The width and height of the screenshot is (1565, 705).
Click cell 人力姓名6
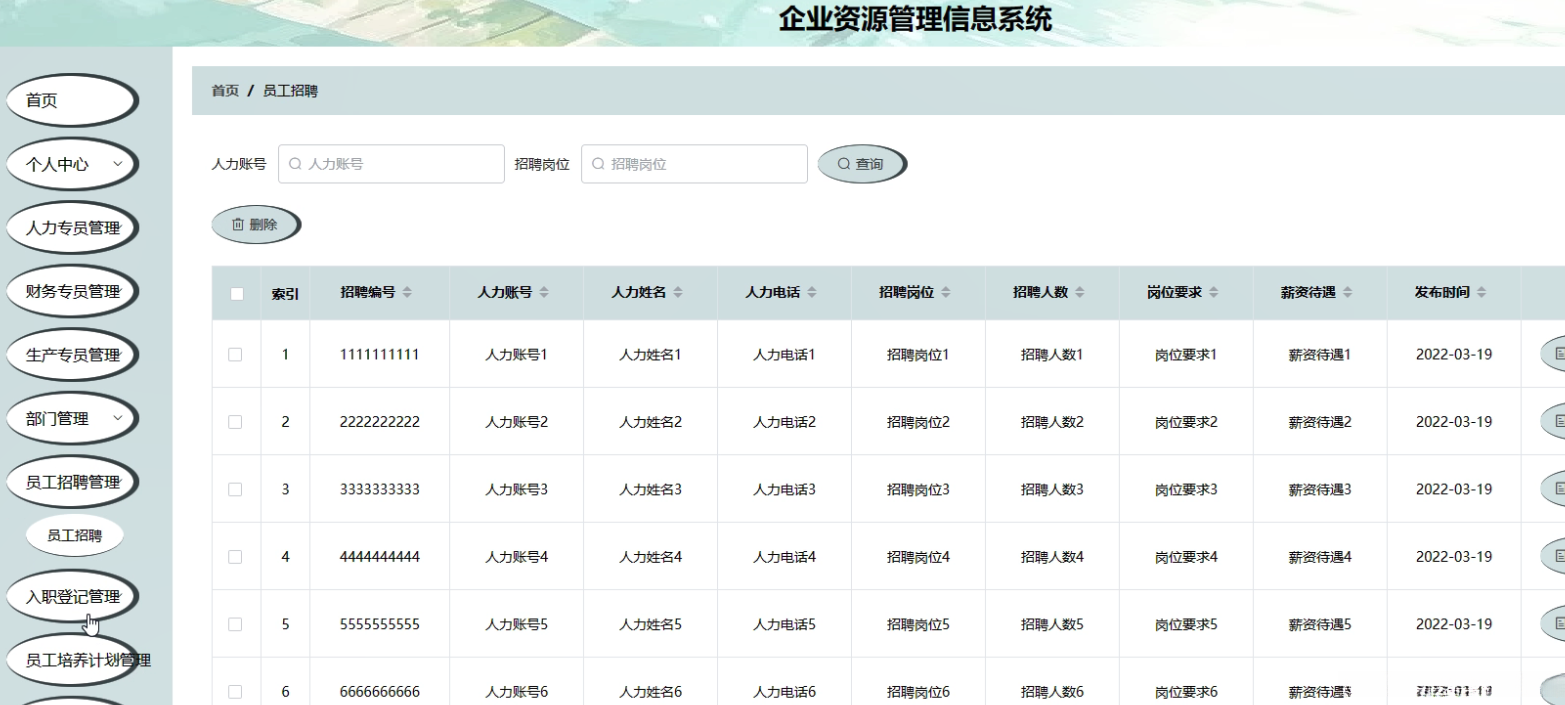pos(650,691)
